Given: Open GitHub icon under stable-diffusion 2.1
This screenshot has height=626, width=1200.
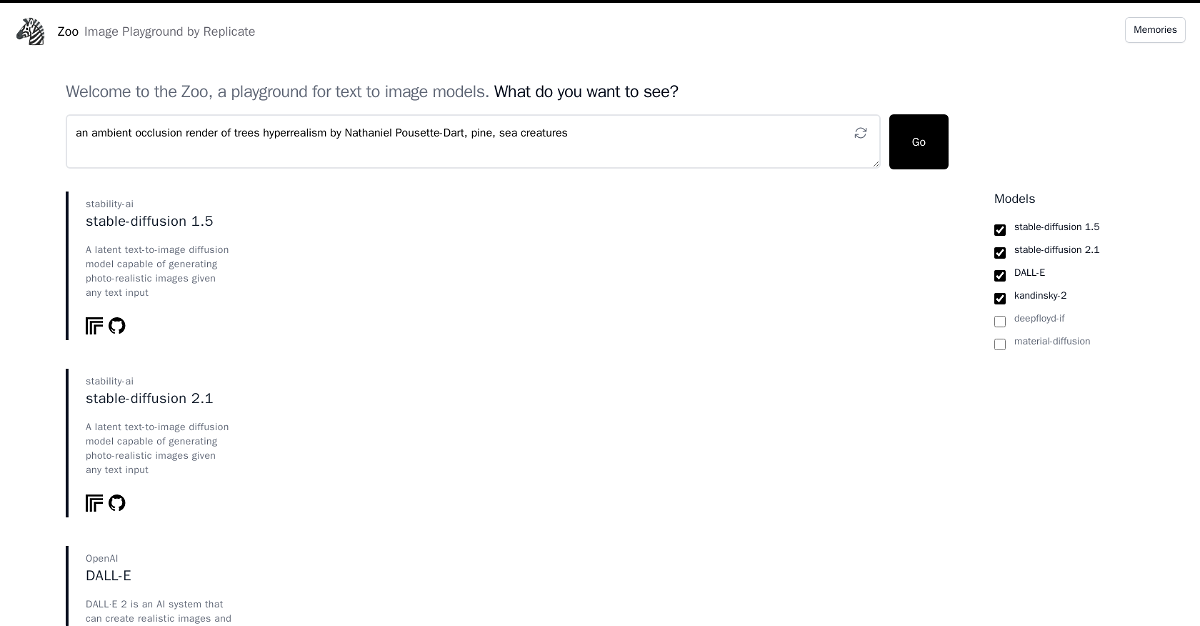Looking at the screenshot, I should tap(117, 503).
